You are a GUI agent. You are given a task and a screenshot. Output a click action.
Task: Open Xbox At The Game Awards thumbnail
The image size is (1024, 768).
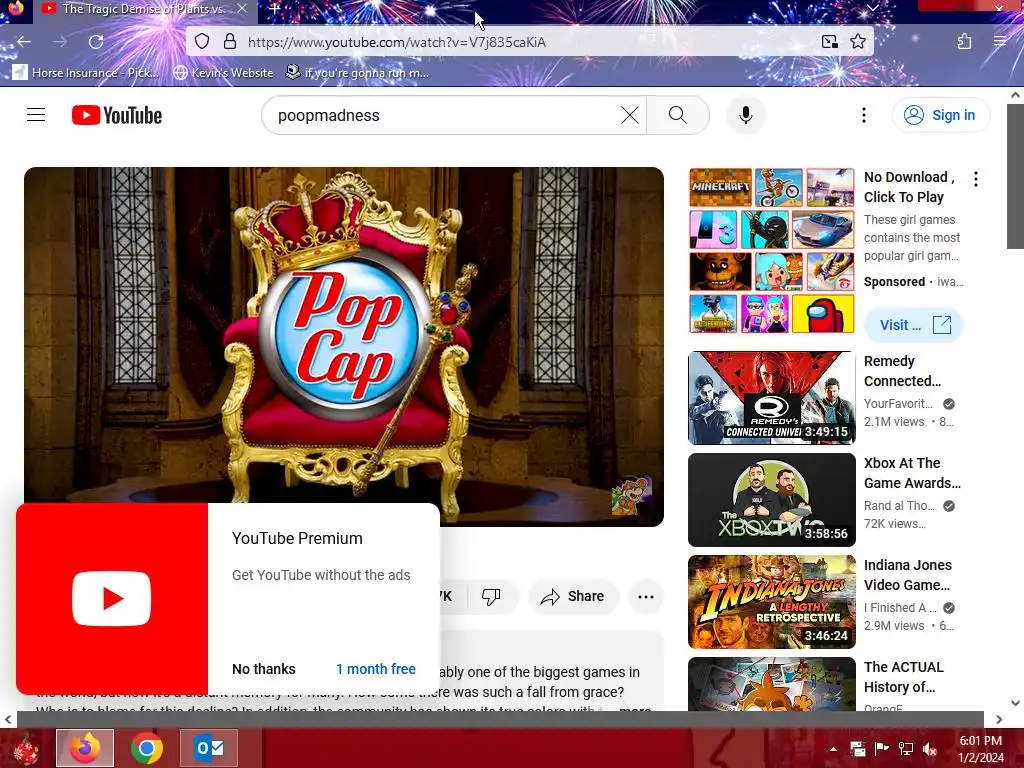coord(771,500)
